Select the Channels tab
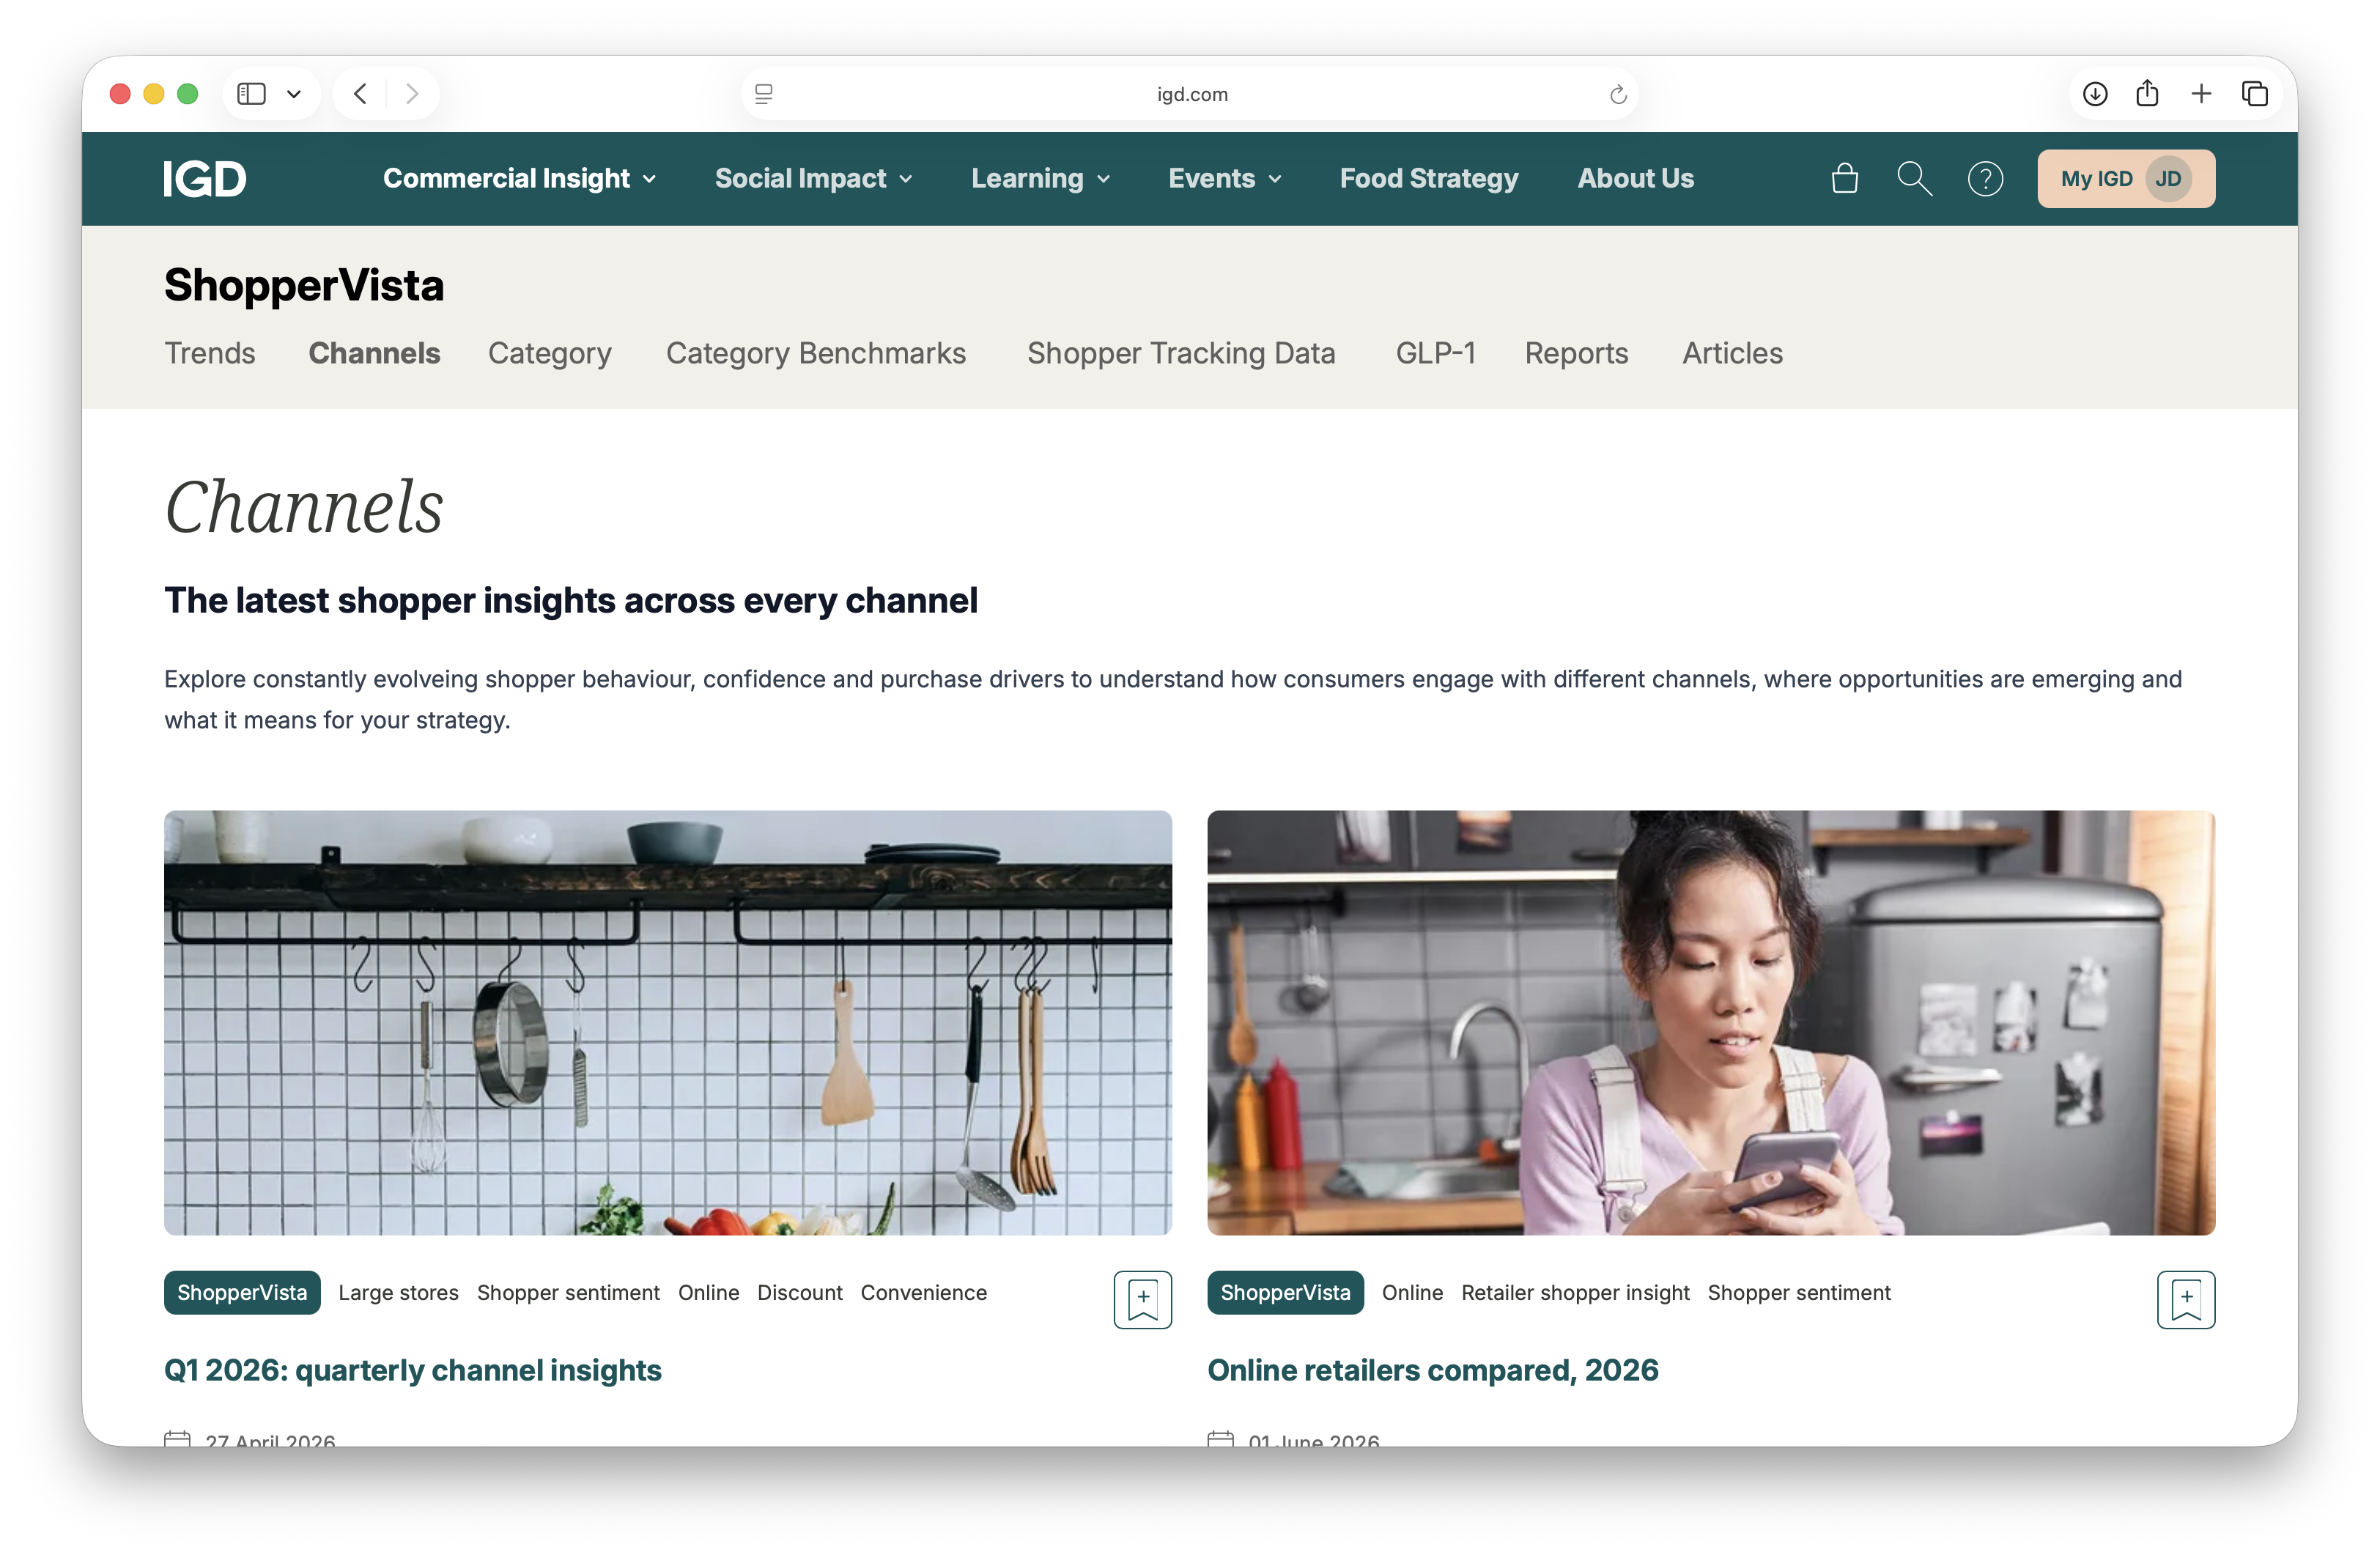This screenshot has height=1555, width=2380. (374, 353)
